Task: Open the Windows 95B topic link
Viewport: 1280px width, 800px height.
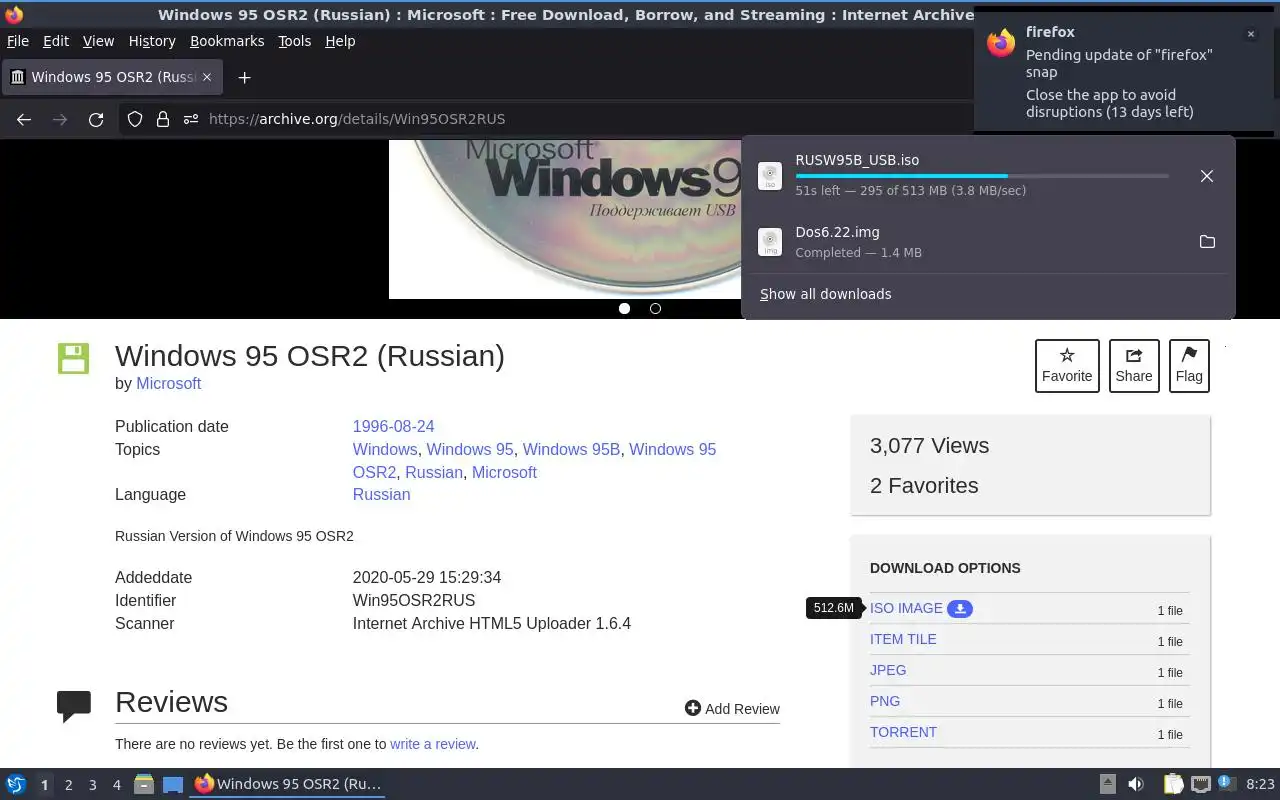Action: click(x=571, y=449)
